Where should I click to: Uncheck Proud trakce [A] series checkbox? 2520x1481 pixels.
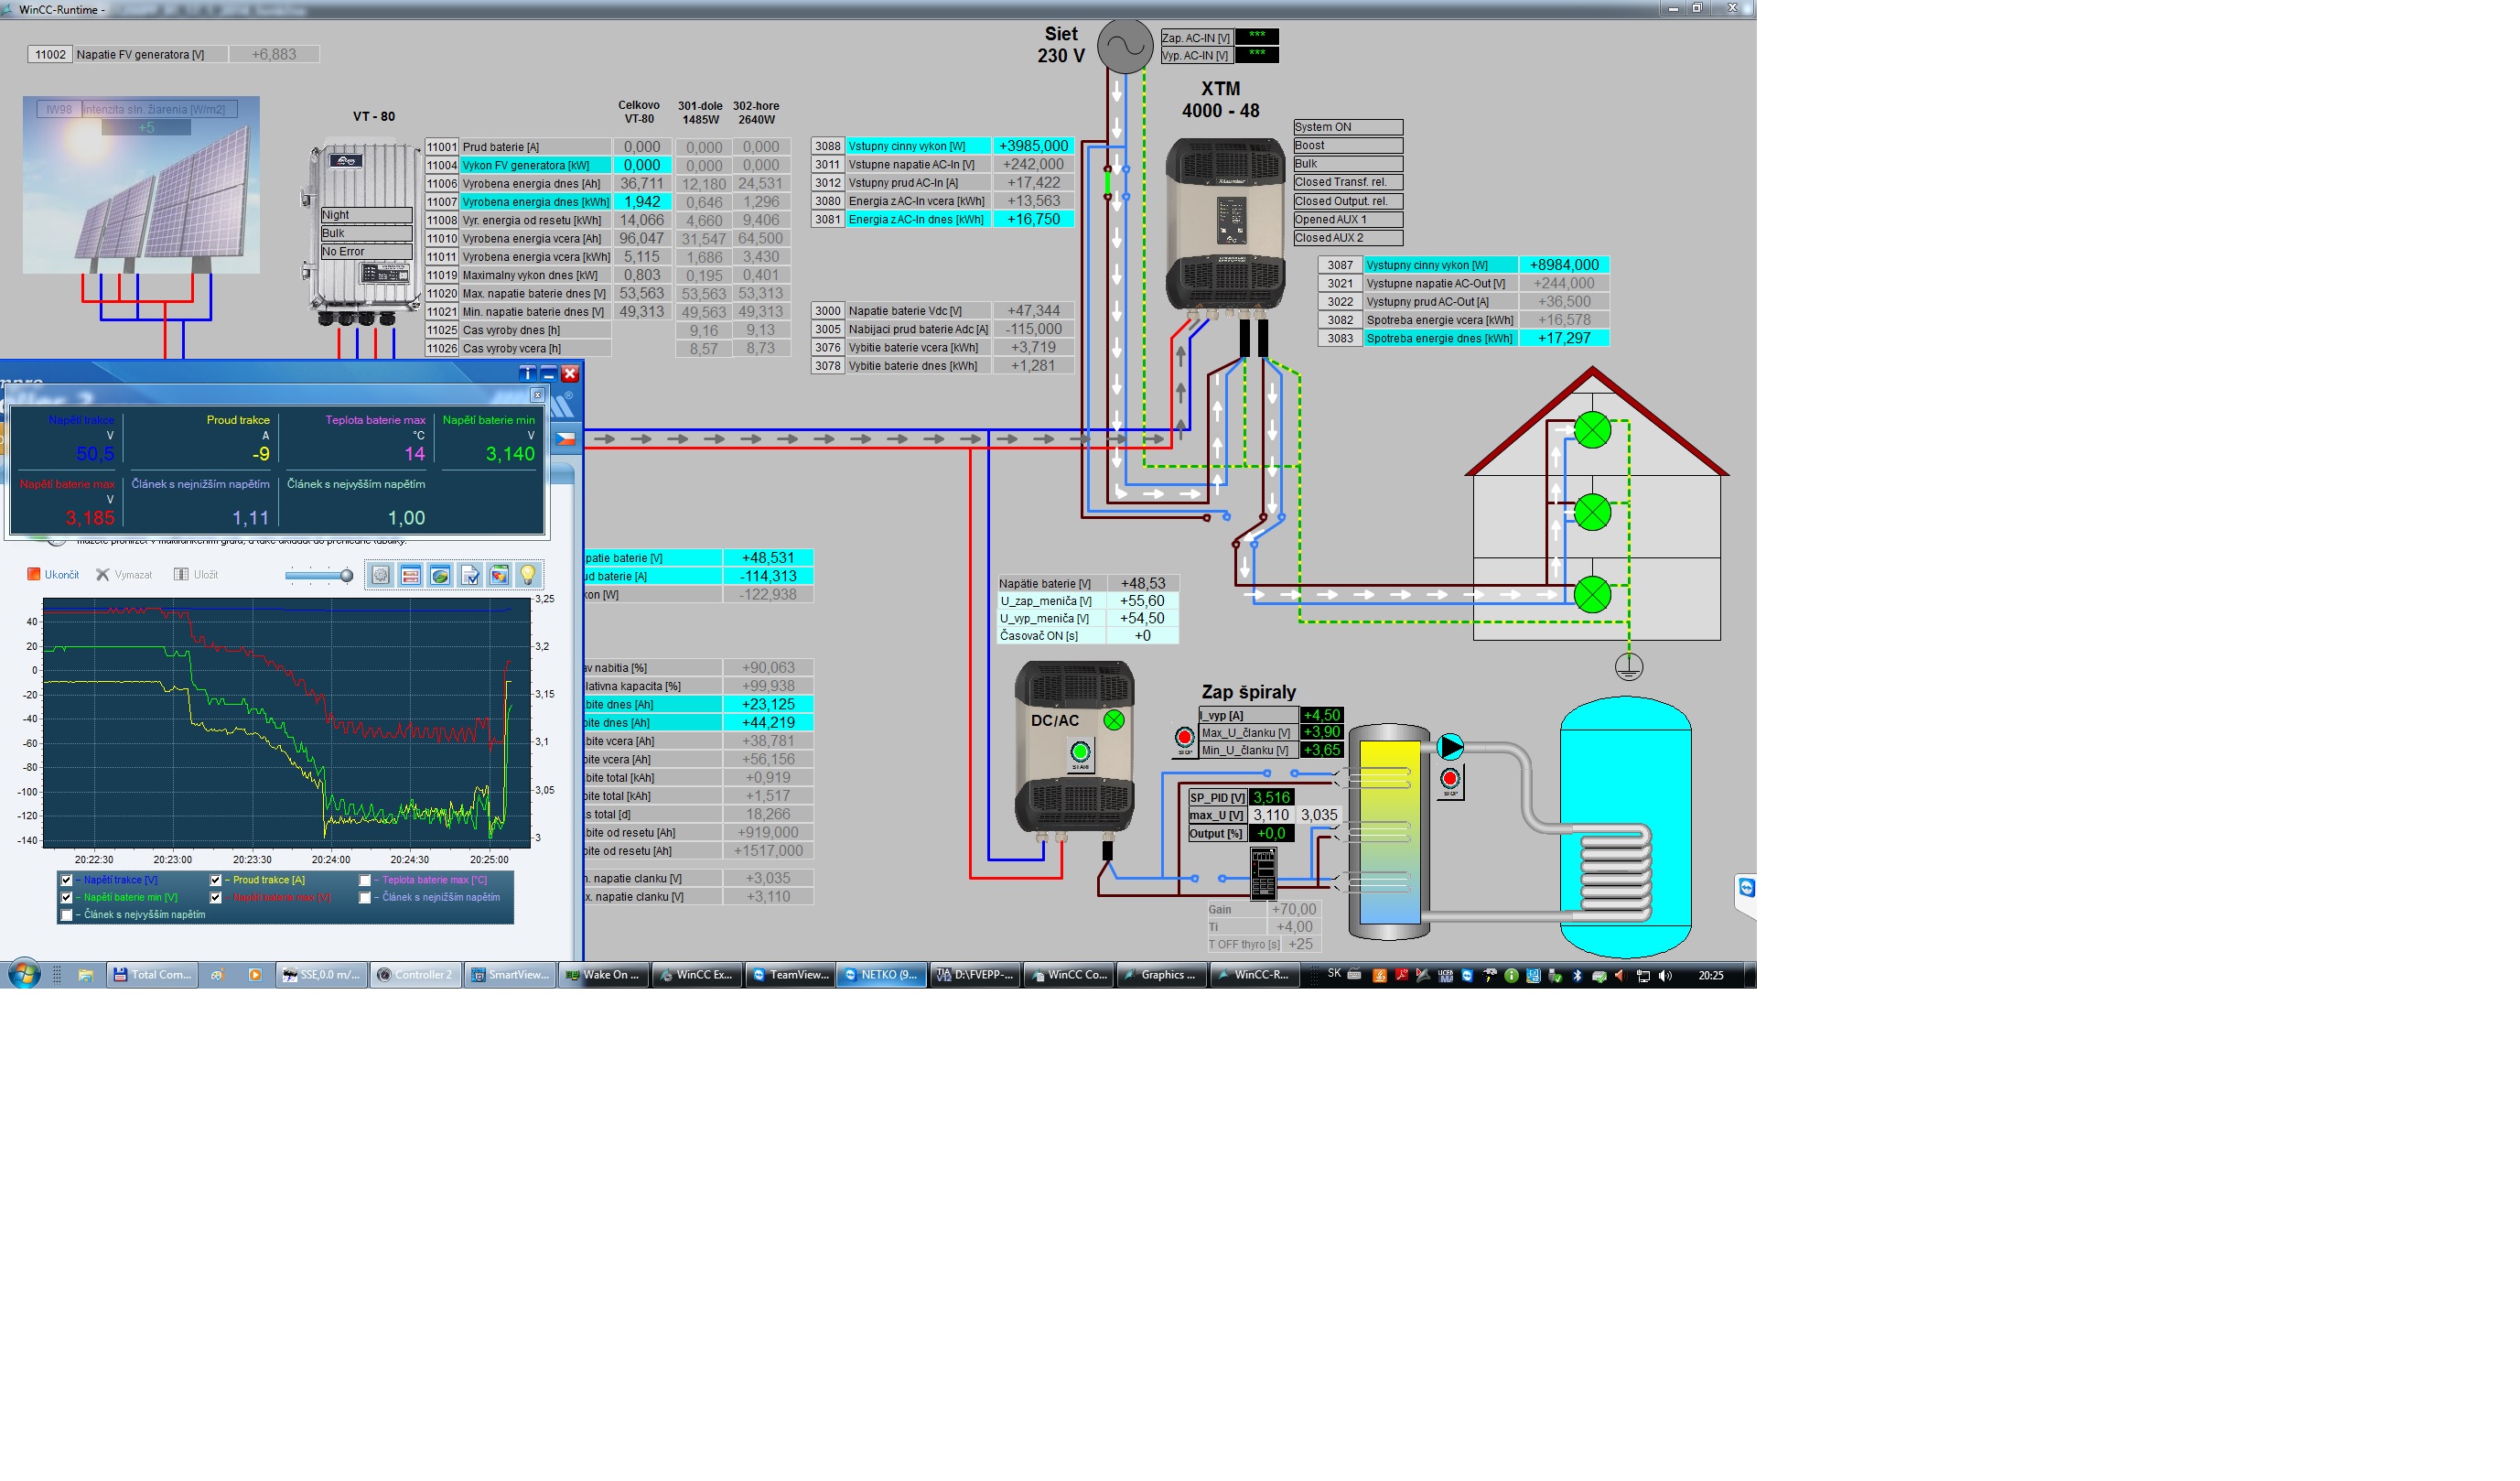(x=216, y=880)
